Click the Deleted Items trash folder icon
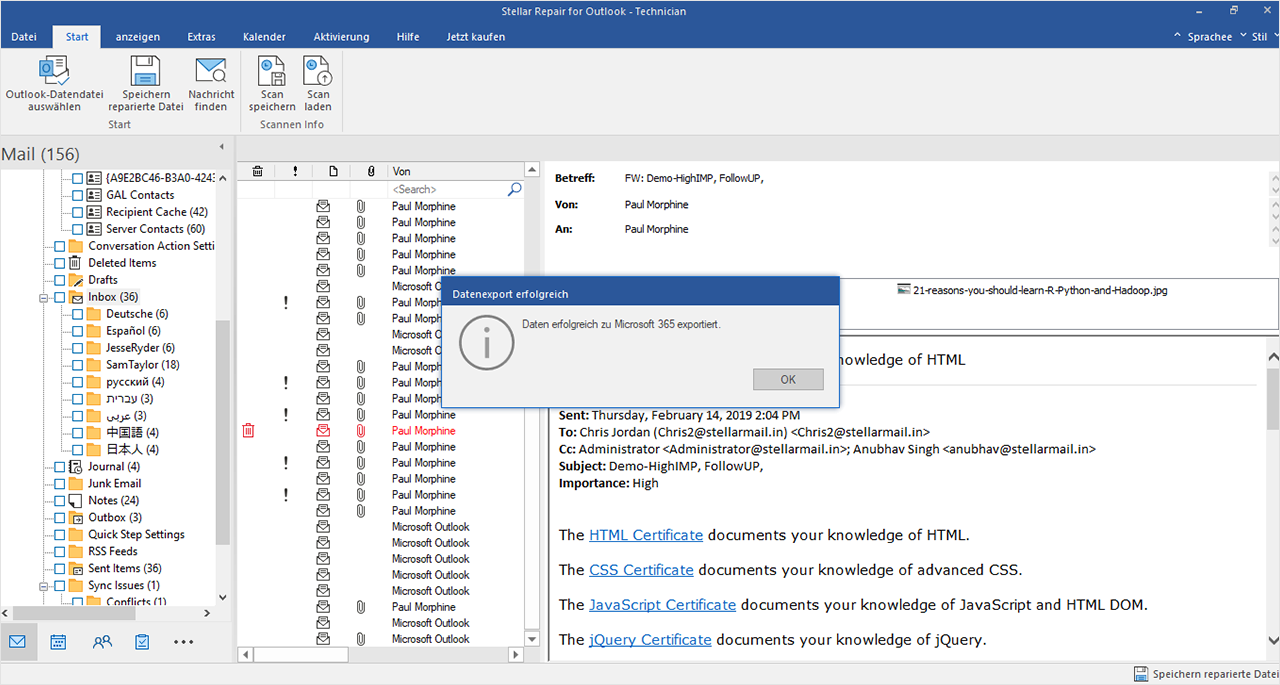1280x685 pixels. tap(77, 263)
